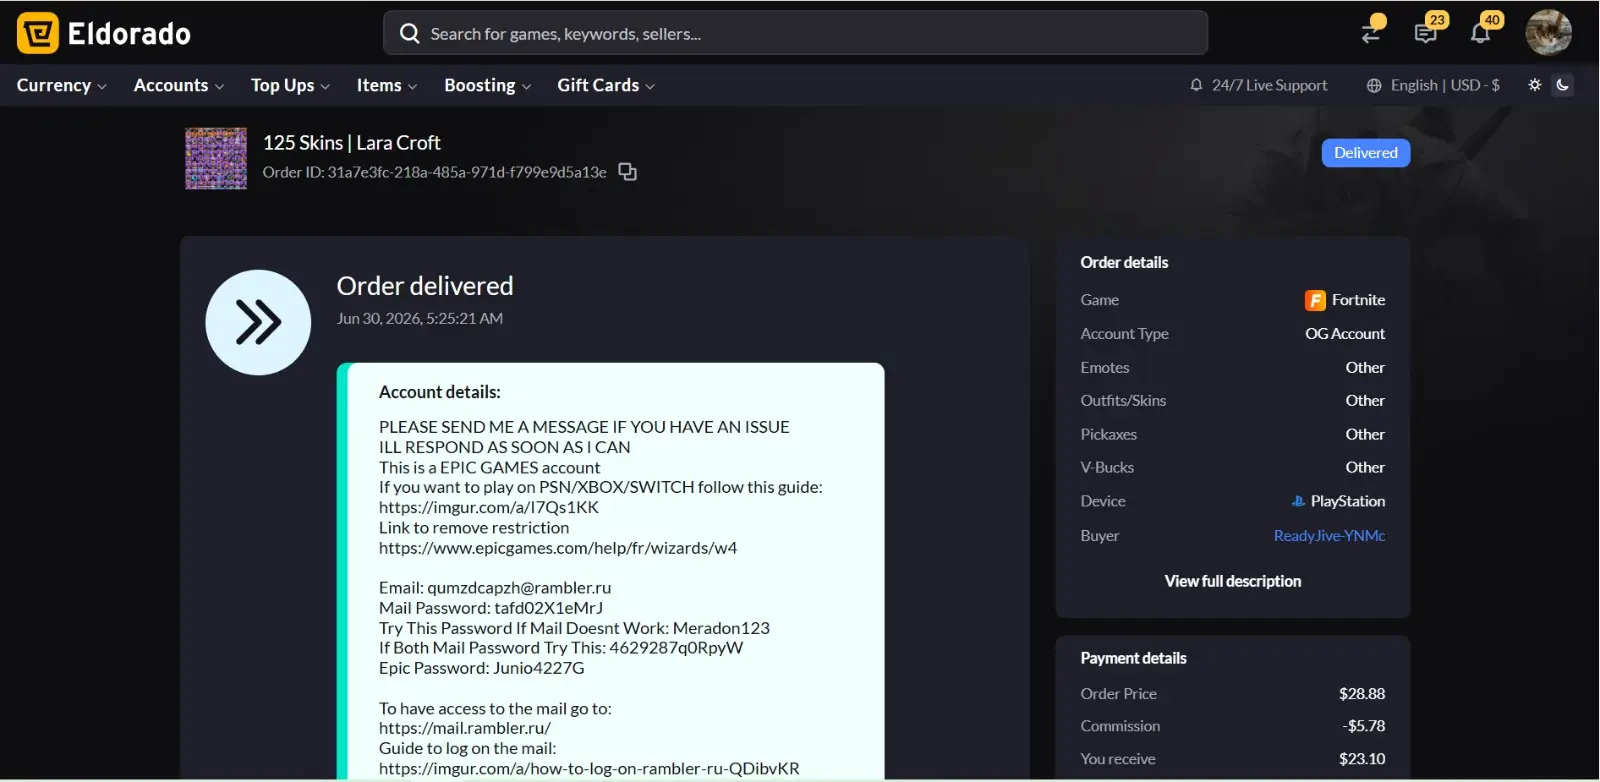Switch to dark theme moon icon
Screen dimensions: 1600x782
click(x=1563, y=85)
